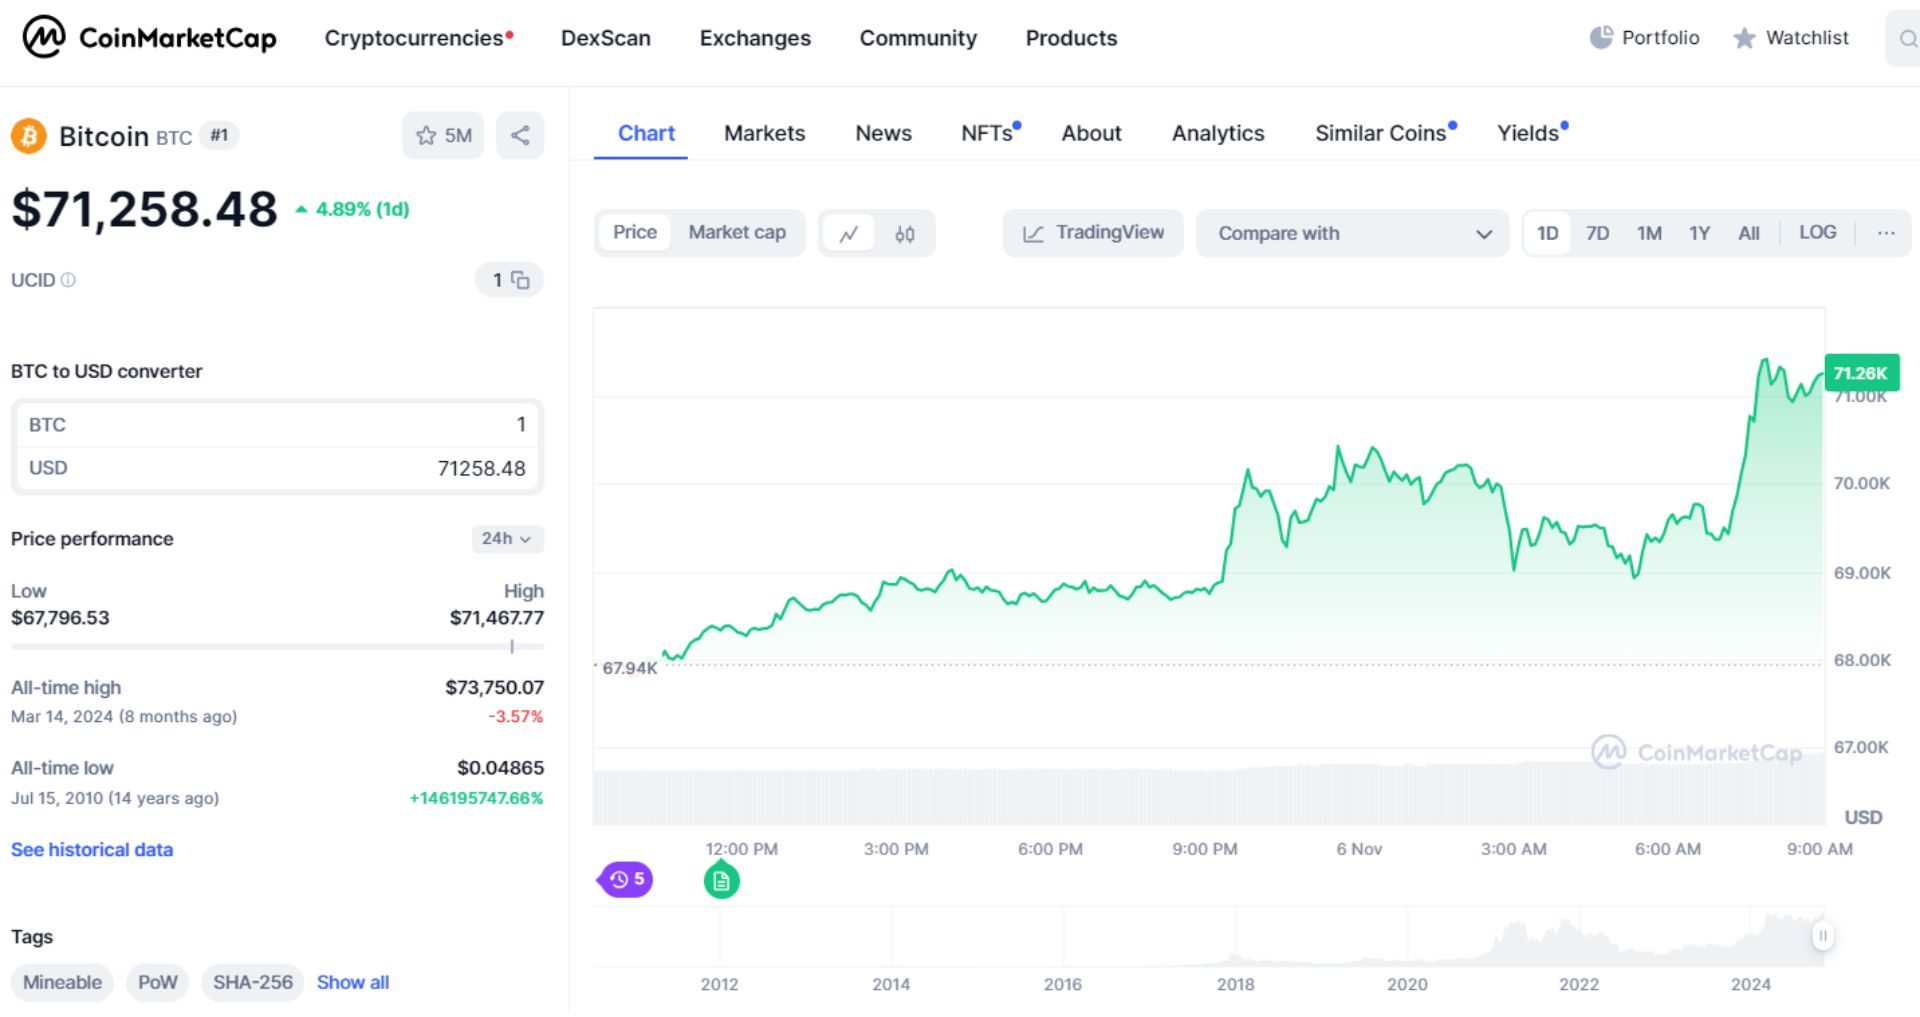The image size is (1920, 1017).
Task: Add Bitcoin to Watchlist via star button
Action: pos(443,135)
